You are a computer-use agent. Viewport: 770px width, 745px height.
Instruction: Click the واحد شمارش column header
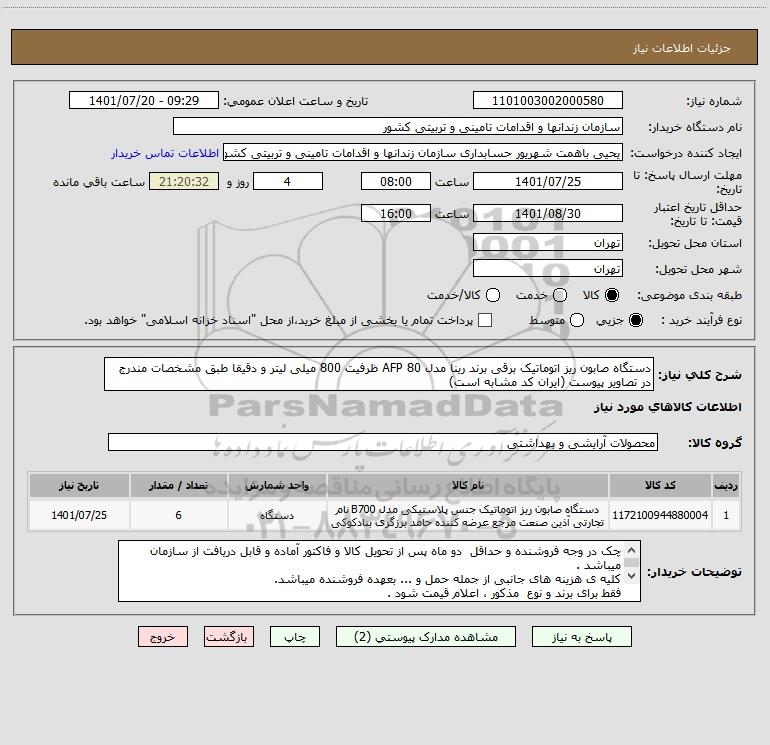277,485
